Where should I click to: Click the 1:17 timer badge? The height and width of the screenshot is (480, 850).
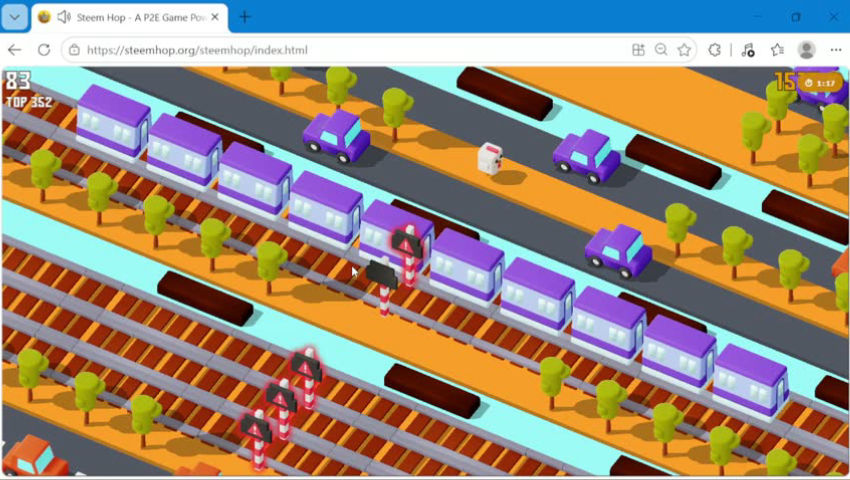click(820, 83)
